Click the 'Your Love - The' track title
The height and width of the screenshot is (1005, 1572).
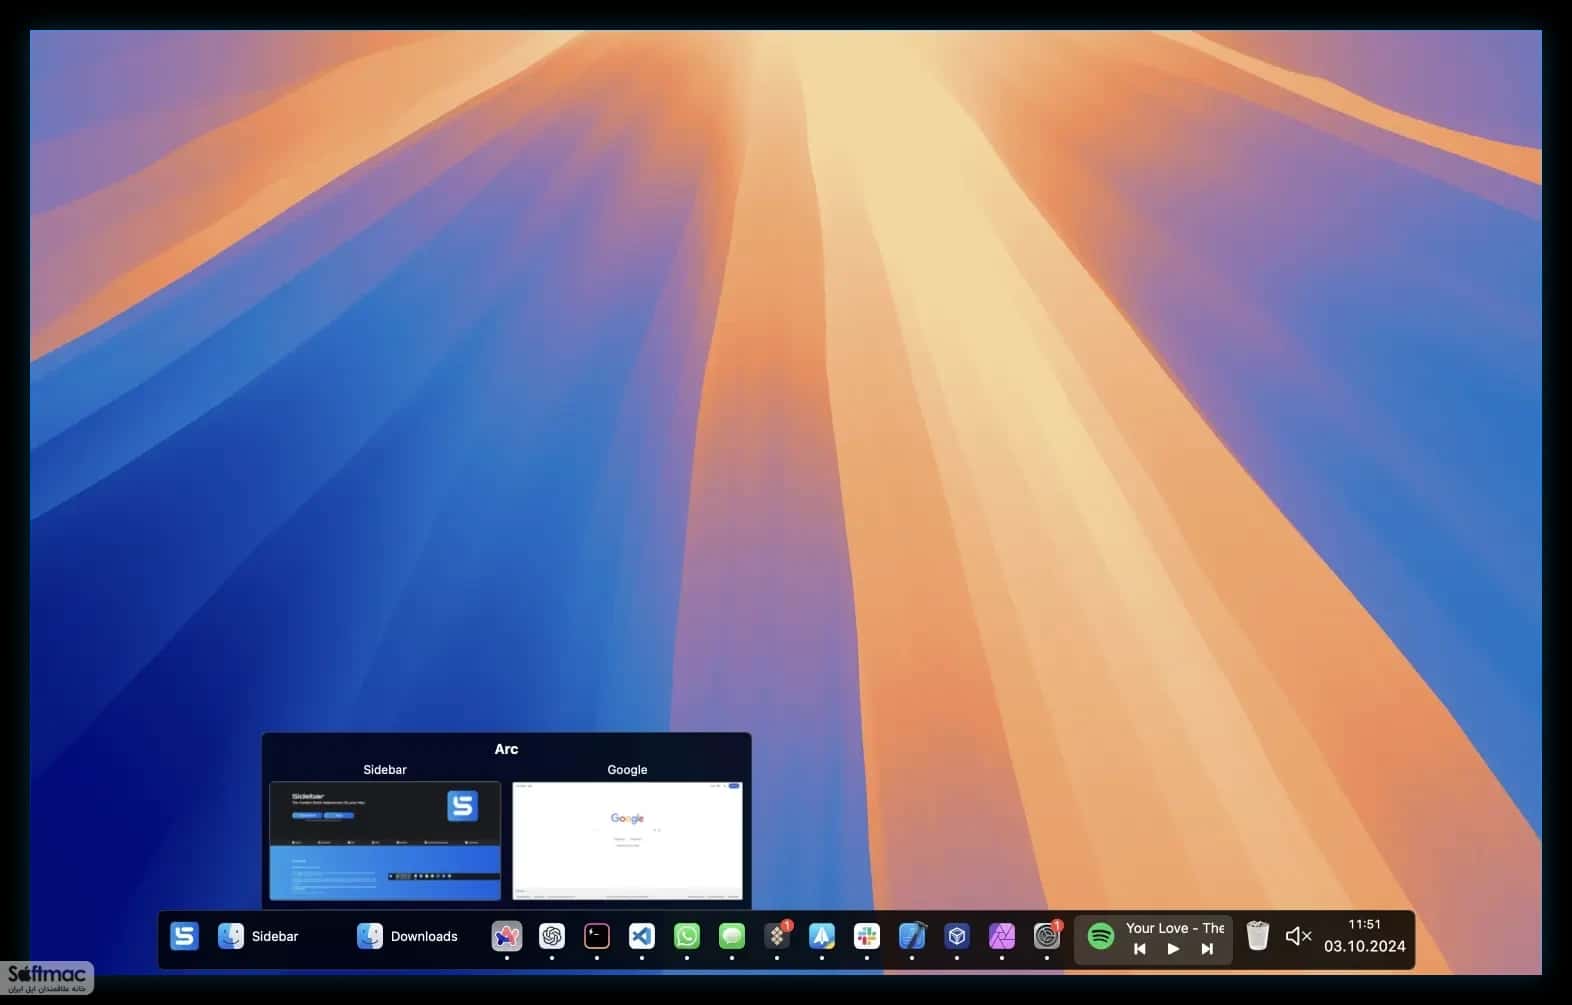[x=1174, y=928]
